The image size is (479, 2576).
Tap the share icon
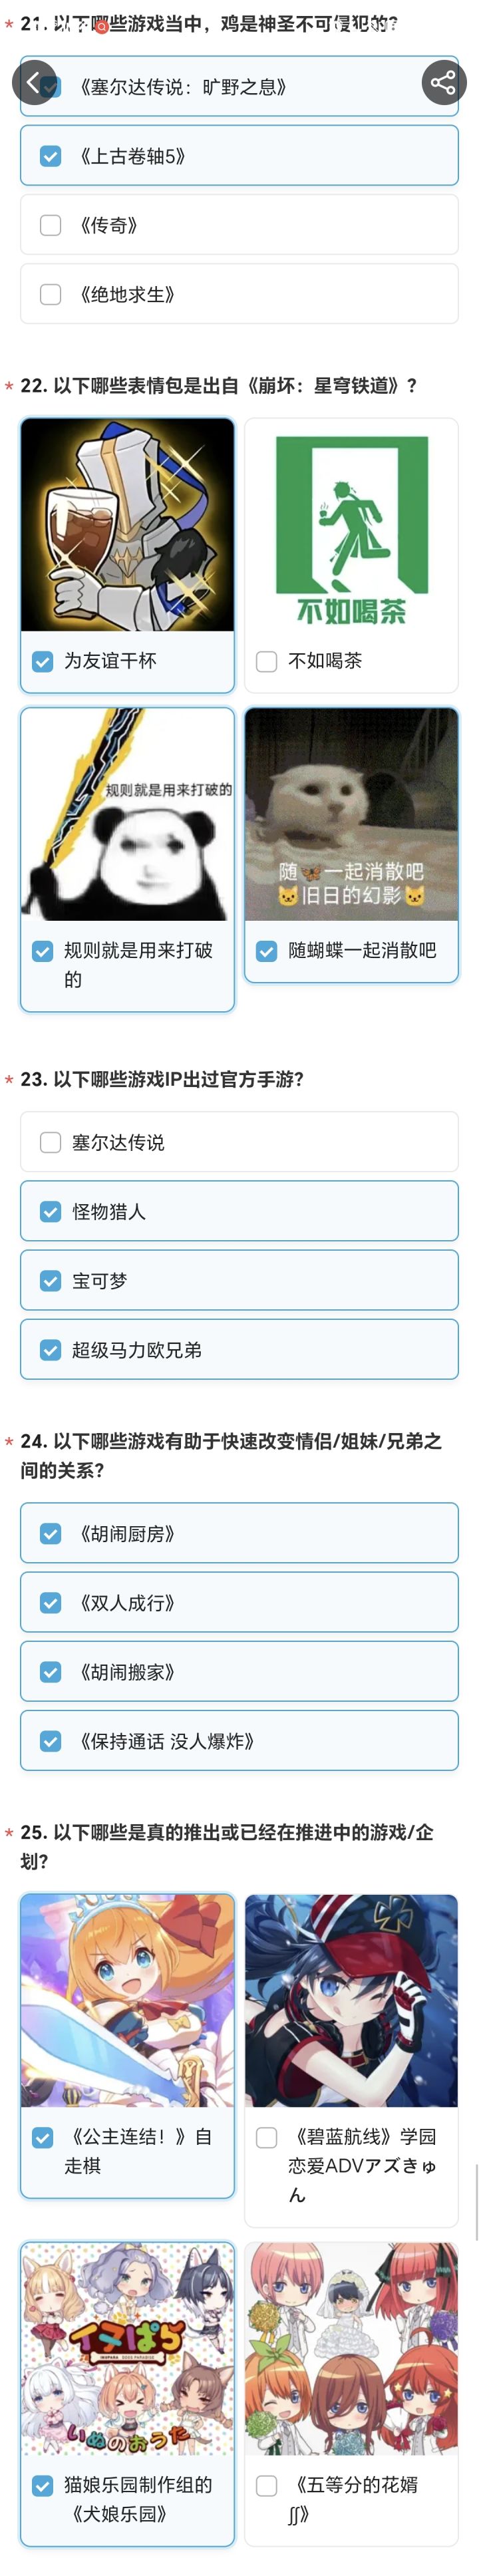[443, 82]
